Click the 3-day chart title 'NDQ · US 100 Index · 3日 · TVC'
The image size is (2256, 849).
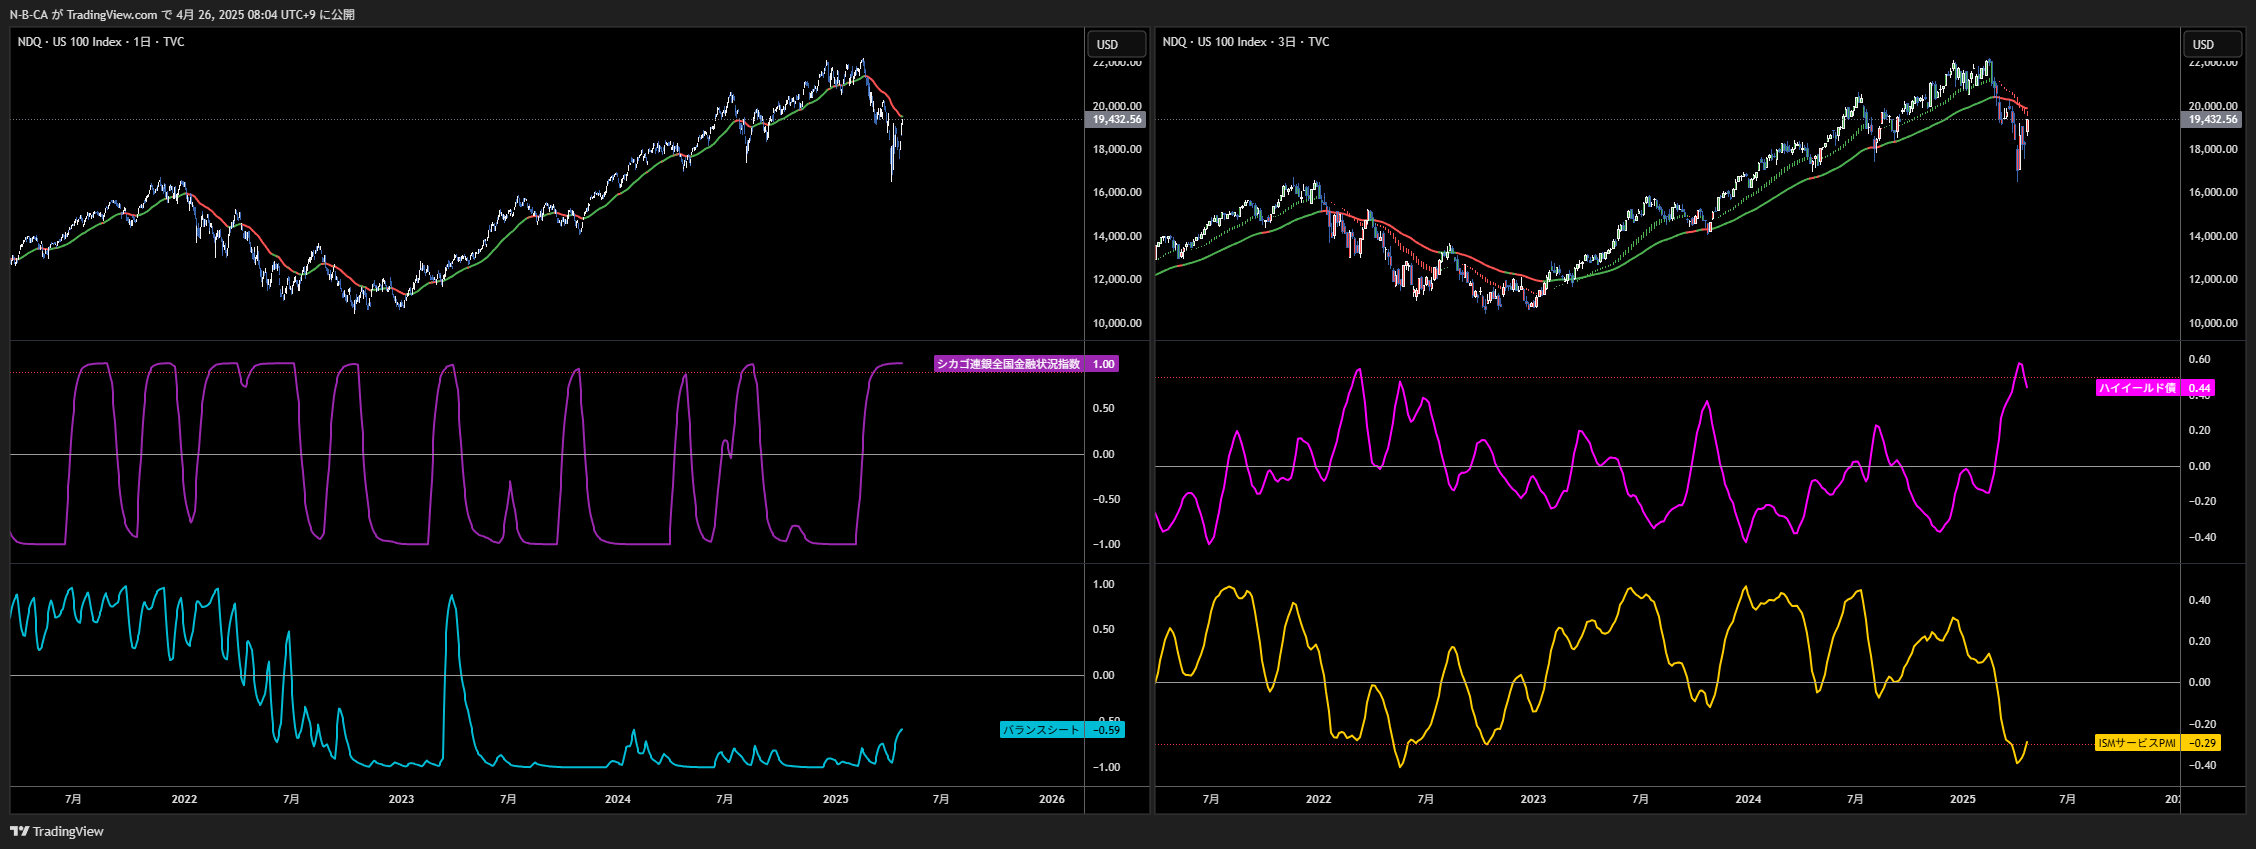click(x=1246, y=42)
